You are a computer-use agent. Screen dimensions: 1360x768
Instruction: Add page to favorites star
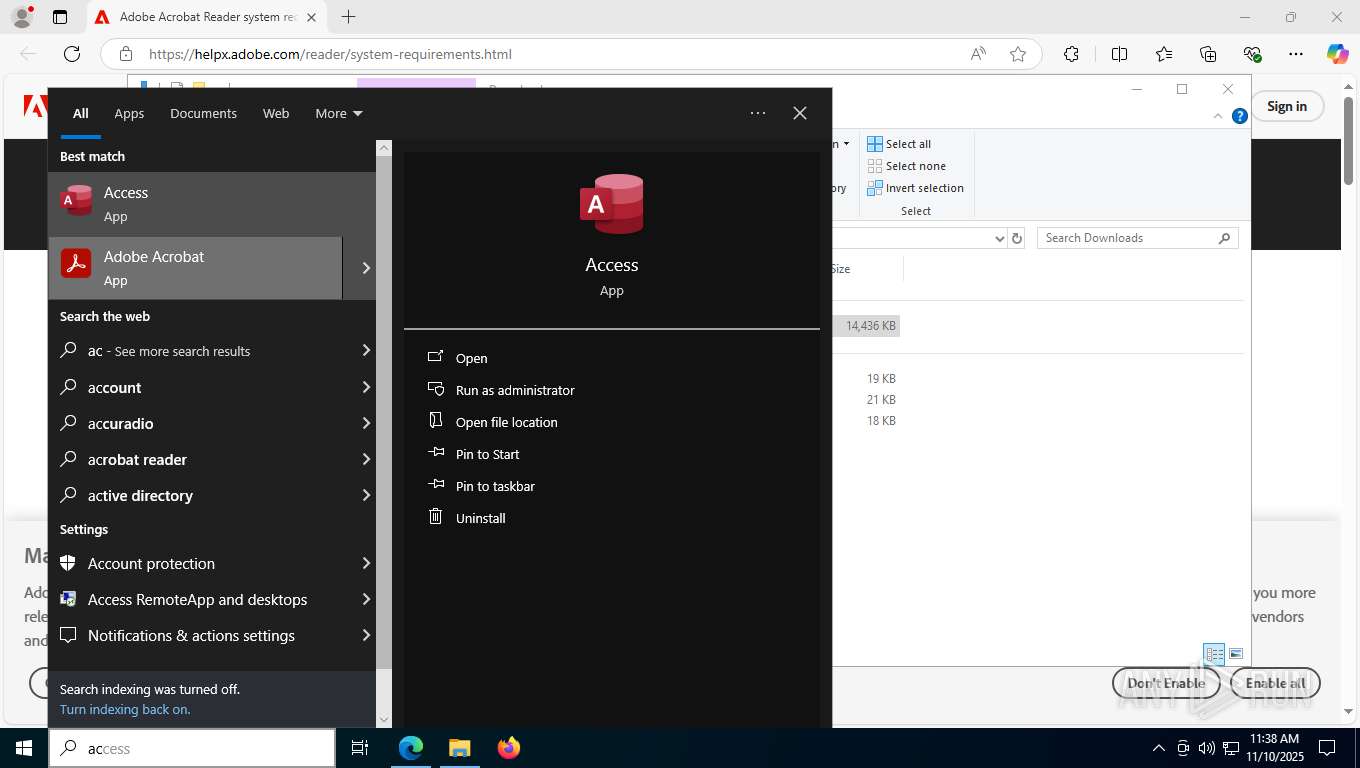[x=1018, y=54]
